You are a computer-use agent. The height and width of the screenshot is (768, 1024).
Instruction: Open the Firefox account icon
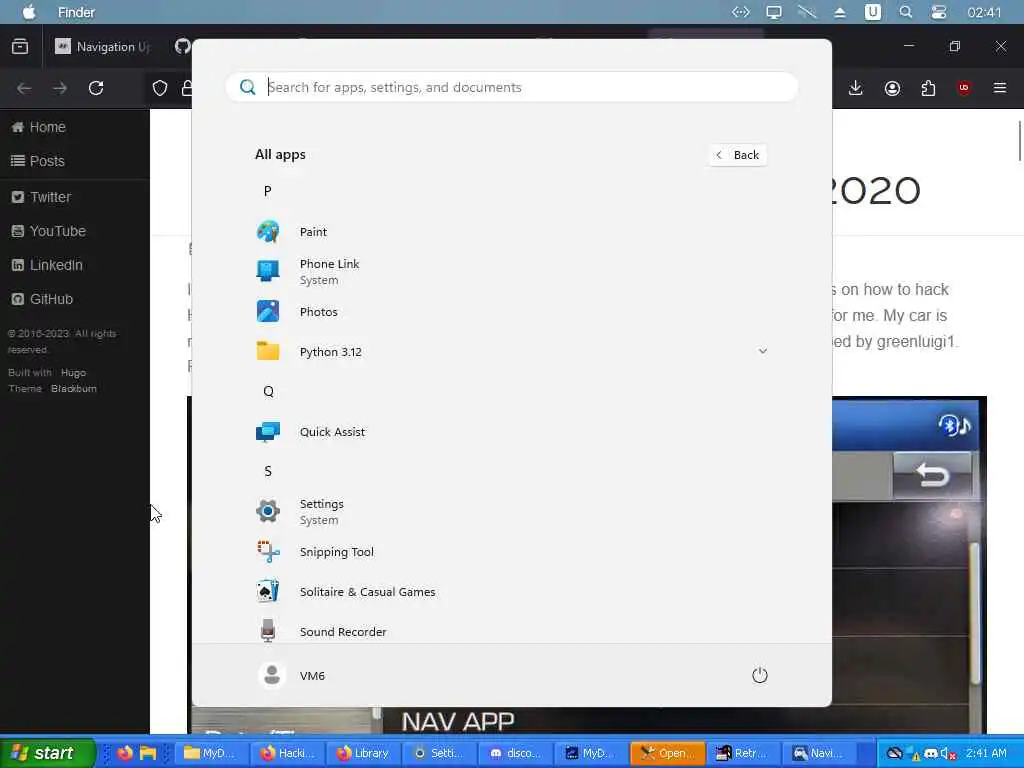(892, 88)
